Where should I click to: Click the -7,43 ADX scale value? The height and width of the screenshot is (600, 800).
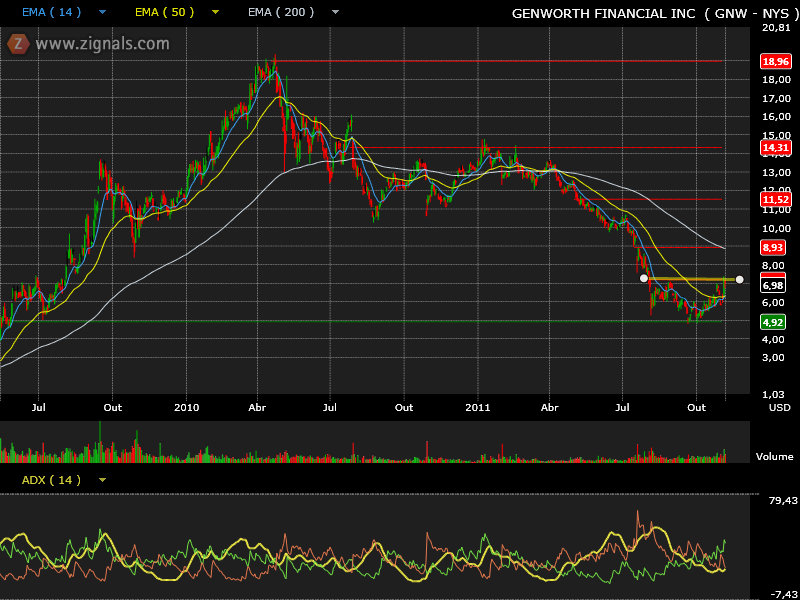point(784,594)
